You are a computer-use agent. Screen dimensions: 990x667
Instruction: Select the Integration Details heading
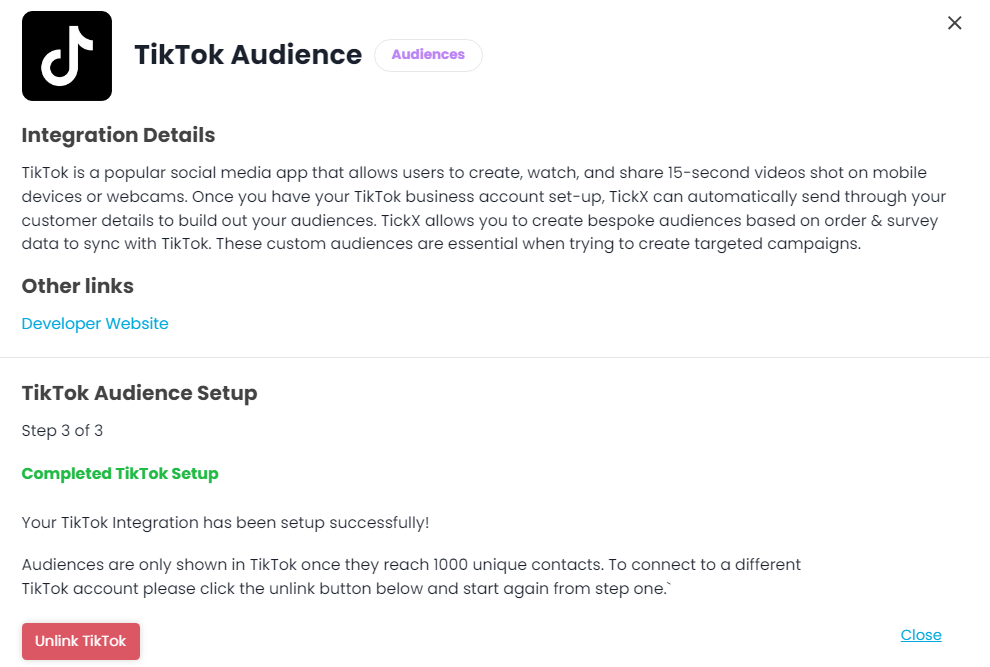coord(118,135)
